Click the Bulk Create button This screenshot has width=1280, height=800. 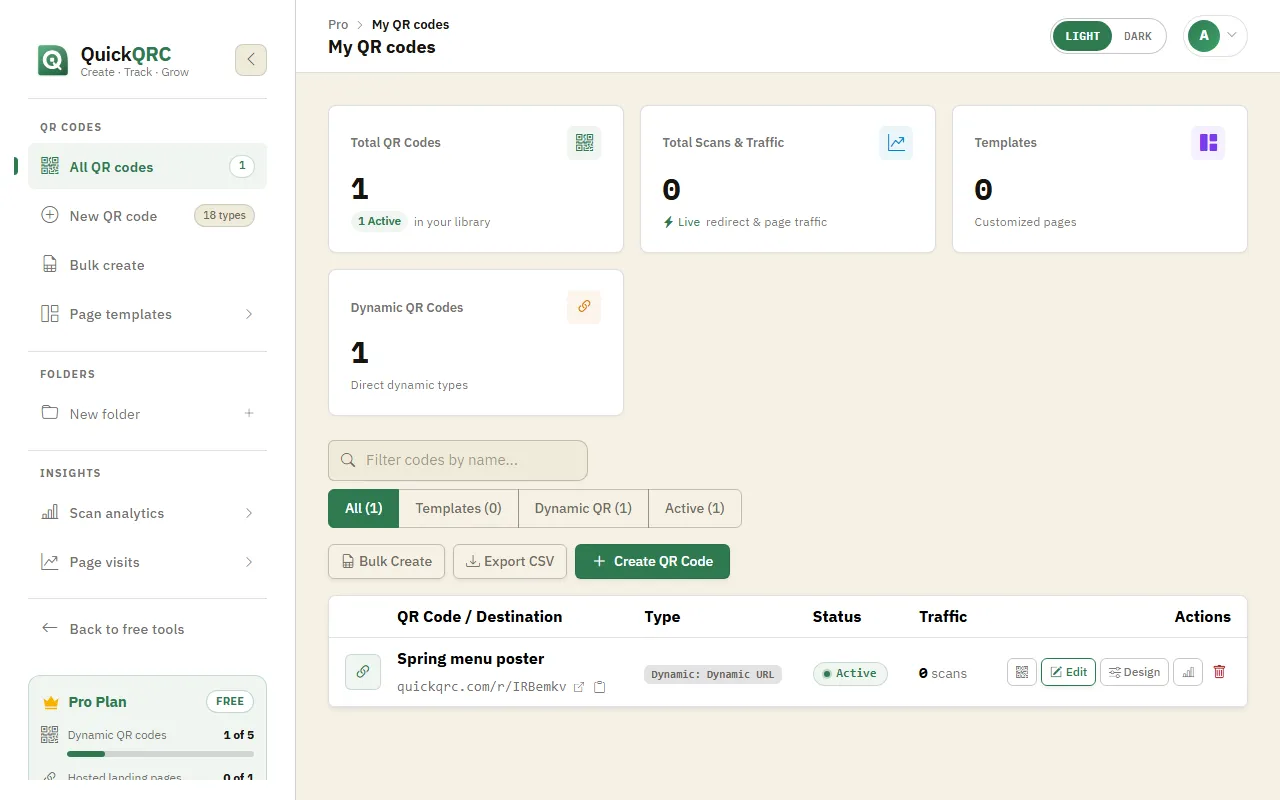point(387,561)
